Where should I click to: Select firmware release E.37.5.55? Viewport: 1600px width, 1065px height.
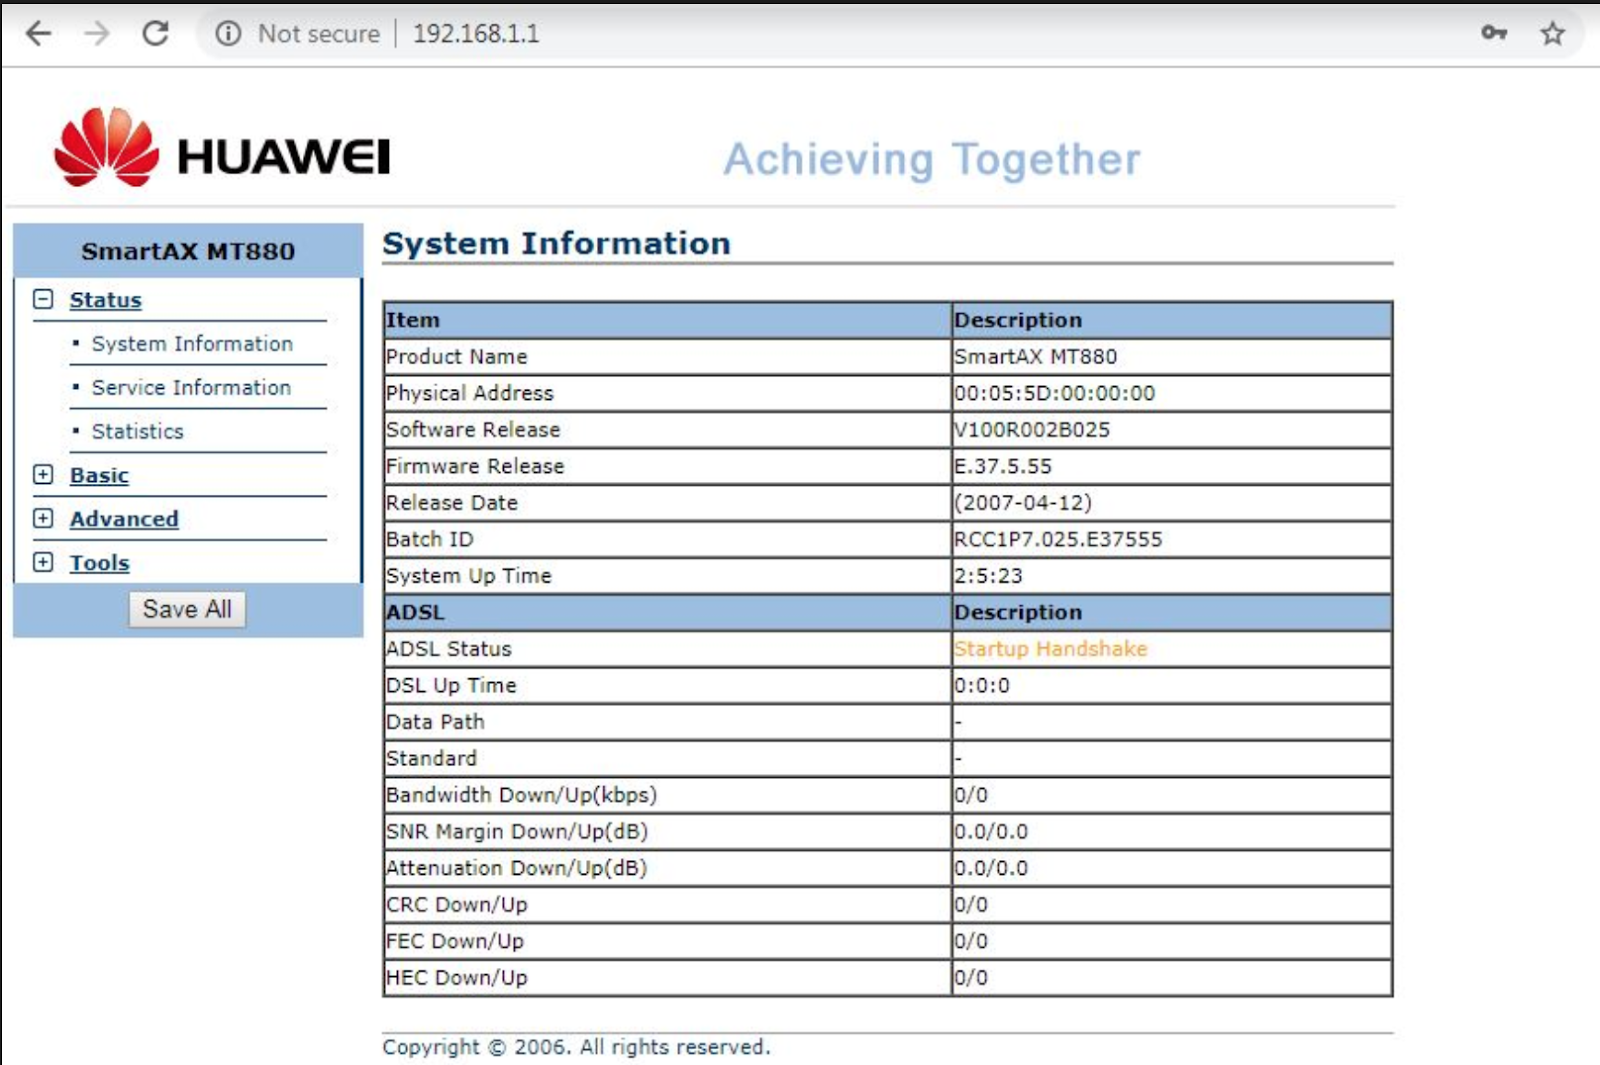(x=1003, y=466)
